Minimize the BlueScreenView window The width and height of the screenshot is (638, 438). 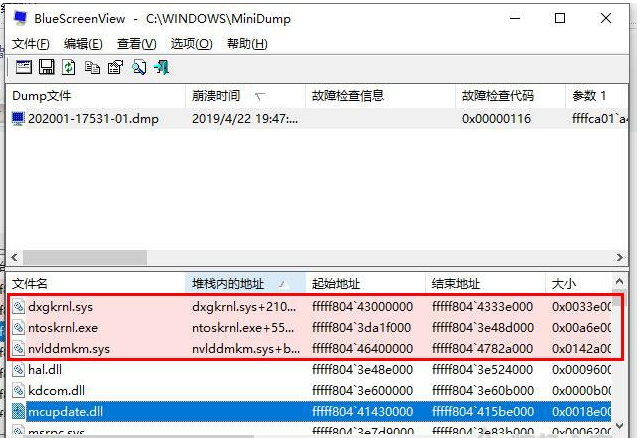click(x=515, y=18)
